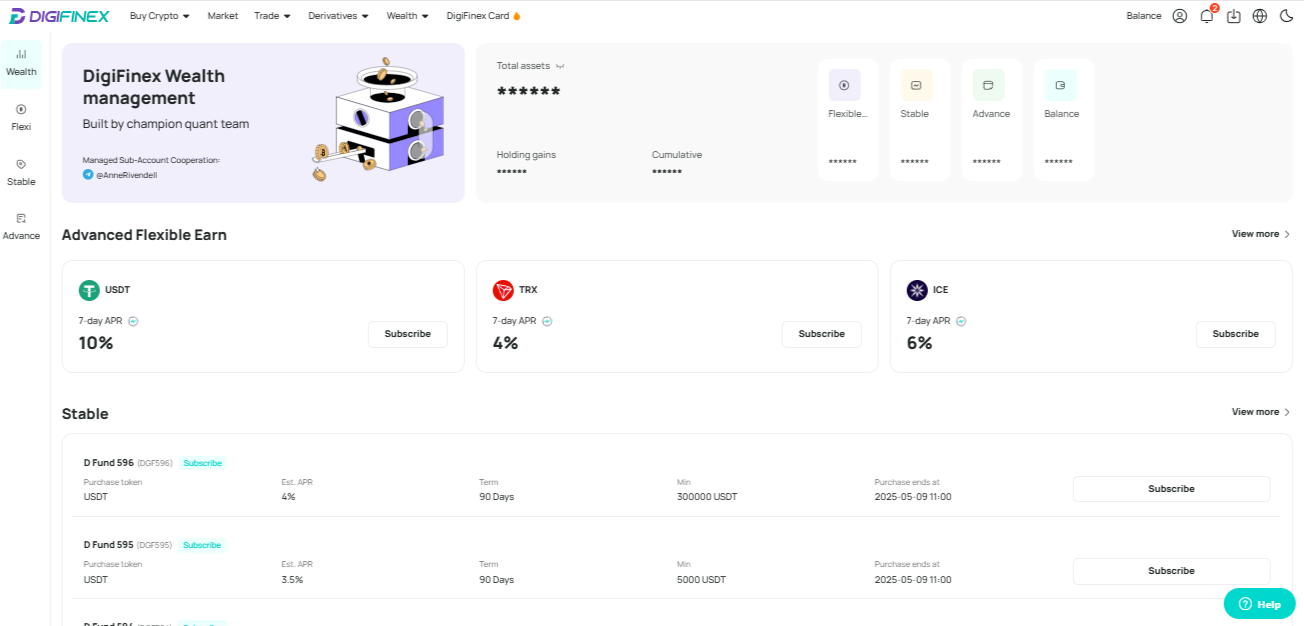Screen dimensions: 1304x626
Task: Click the Advanced Flexible Earn heading
Action: [x=144, y=235]
